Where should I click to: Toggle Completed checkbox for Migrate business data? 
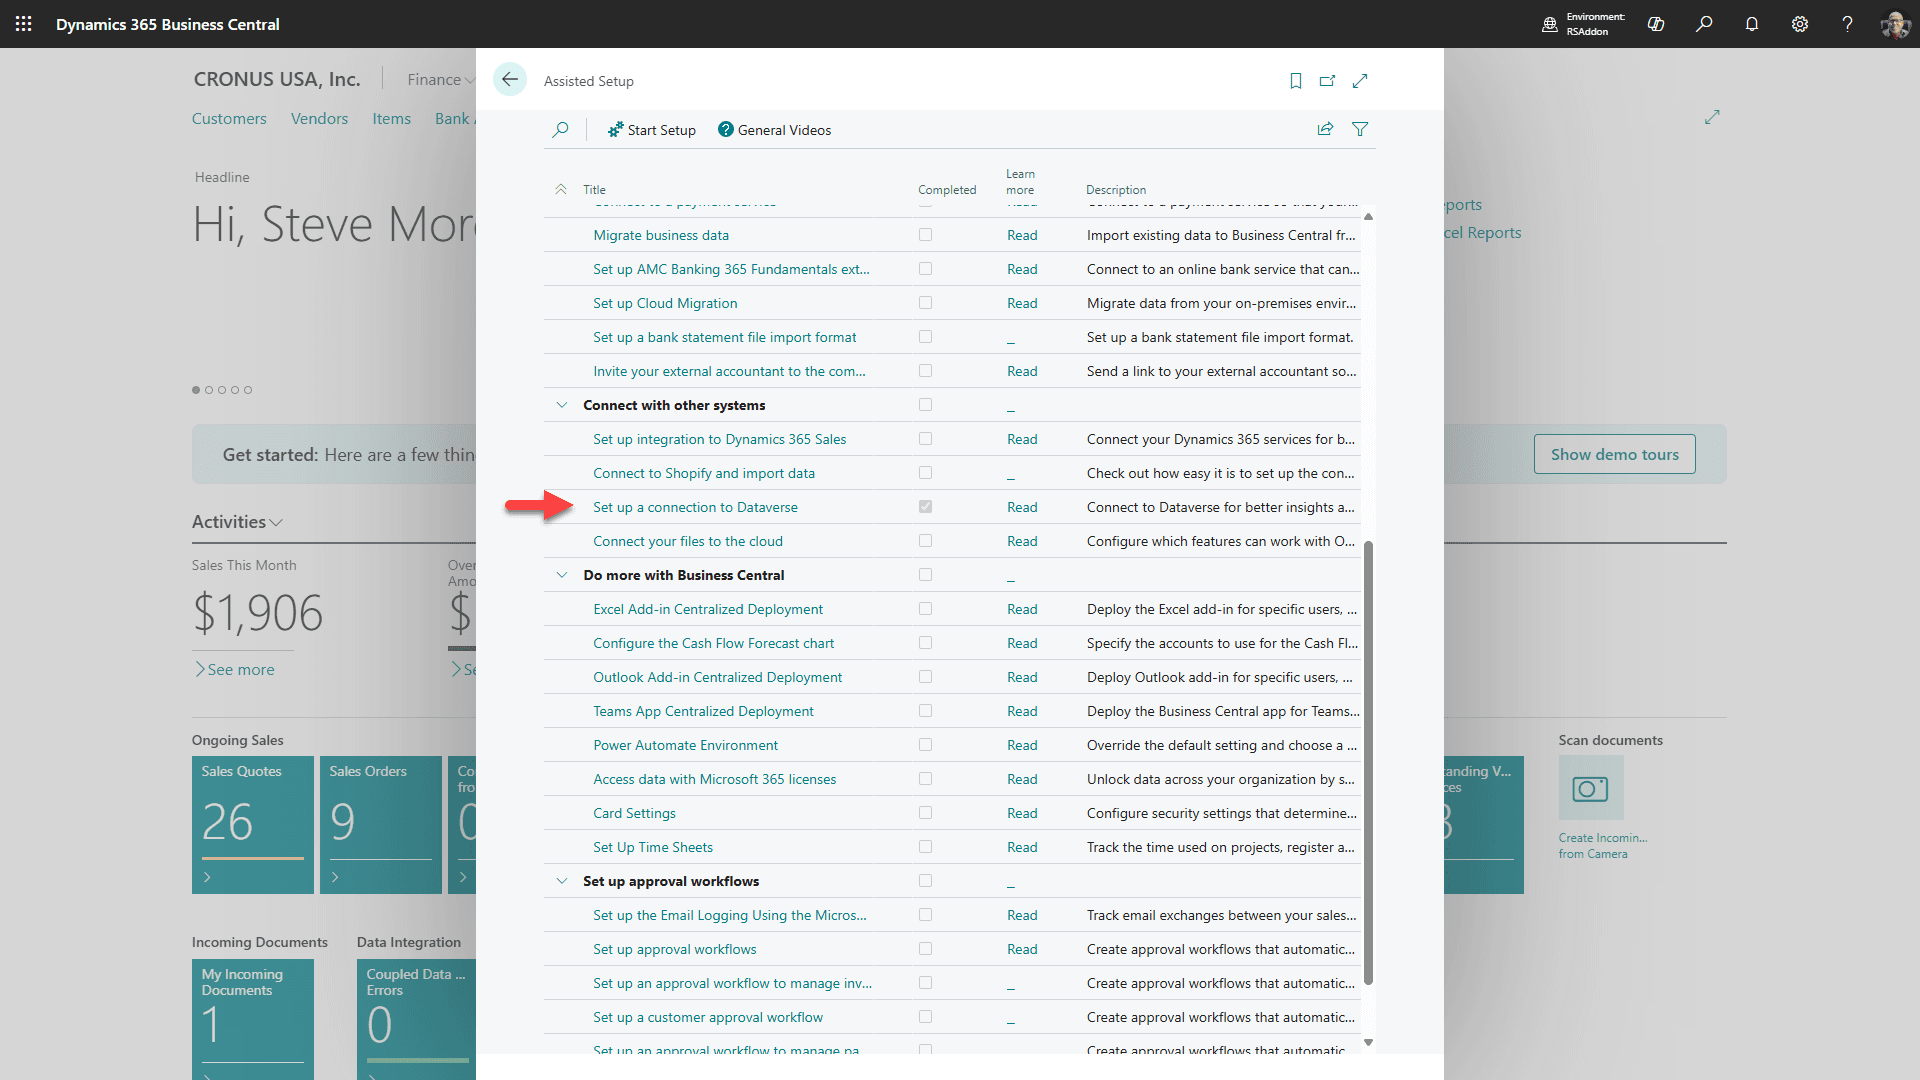coord(925,235)
